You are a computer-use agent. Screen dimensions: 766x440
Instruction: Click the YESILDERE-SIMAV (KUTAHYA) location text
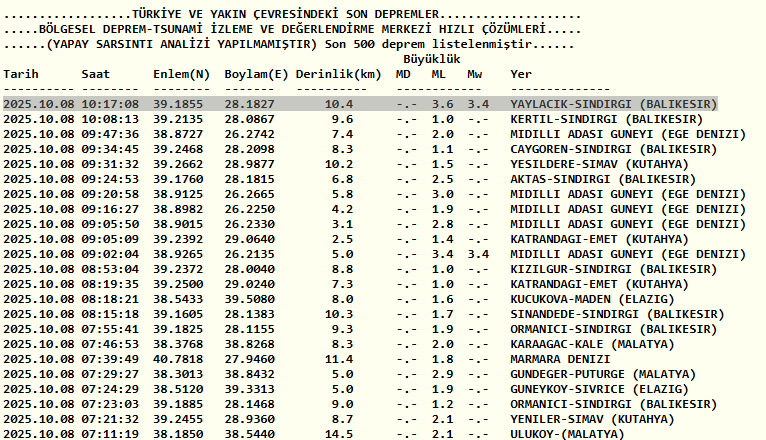pos(599,164)
